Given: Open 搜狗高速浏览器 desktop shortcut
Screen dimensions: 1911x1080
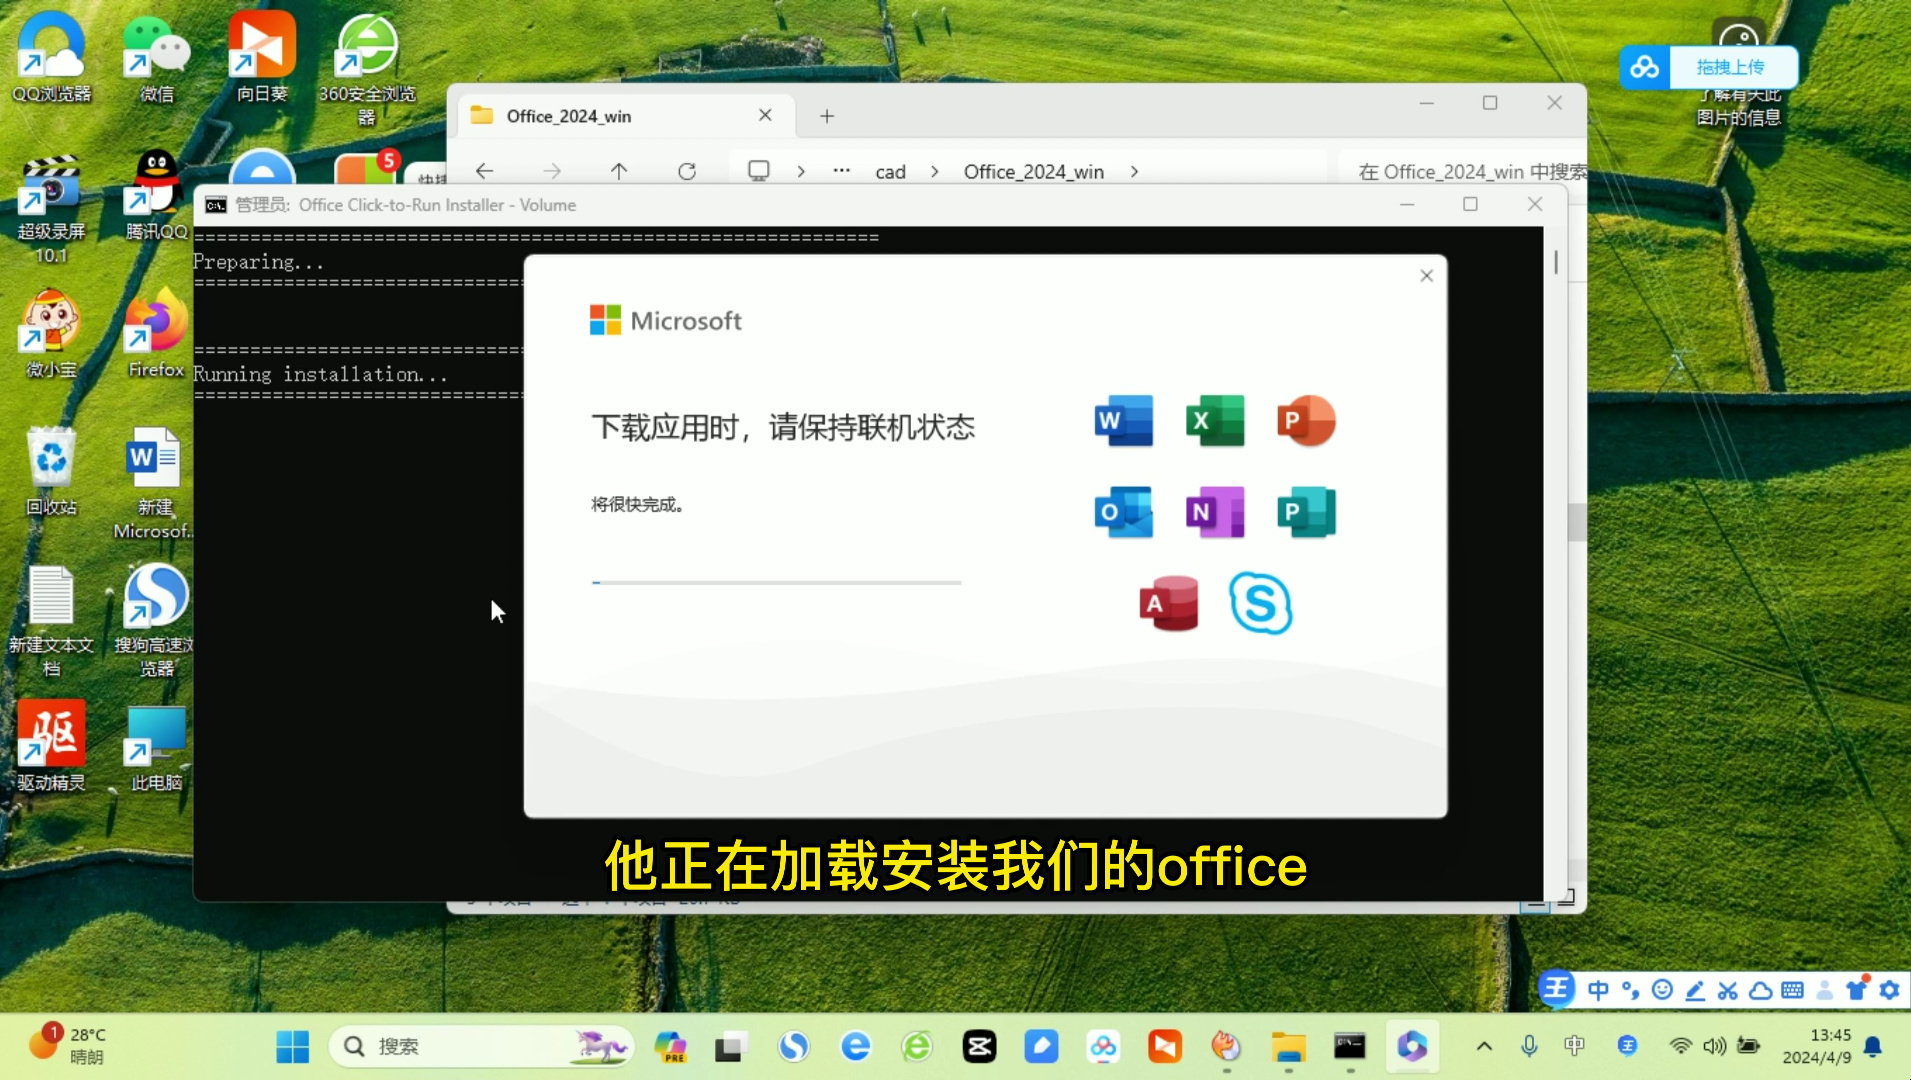Looking at the screenshot, I should 156,621.
